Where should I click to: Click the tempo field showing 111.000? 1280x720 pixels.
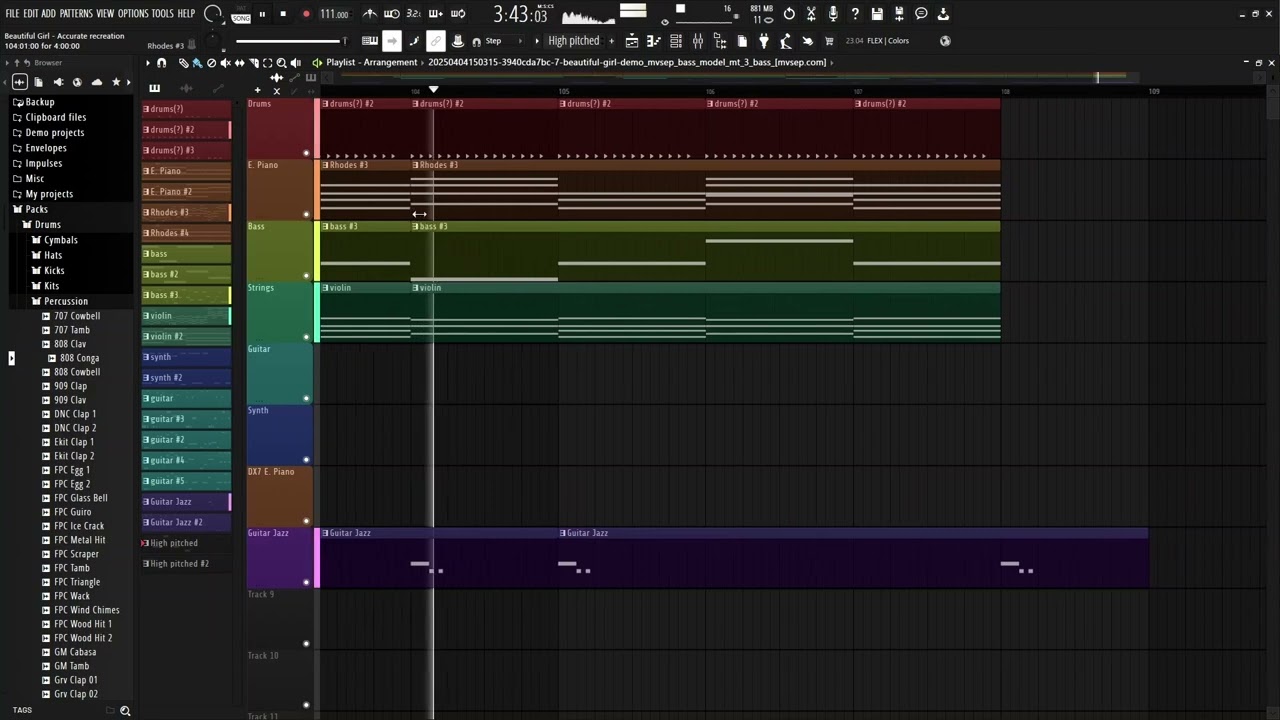[x=335, y=14]
